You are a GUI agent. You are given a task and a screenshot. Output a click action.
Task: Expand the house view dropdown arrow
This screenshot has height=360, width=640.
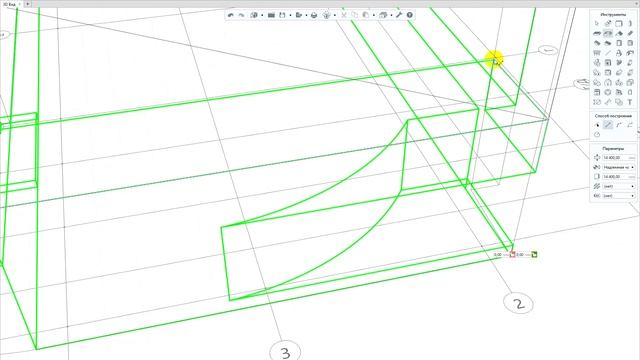391,15
